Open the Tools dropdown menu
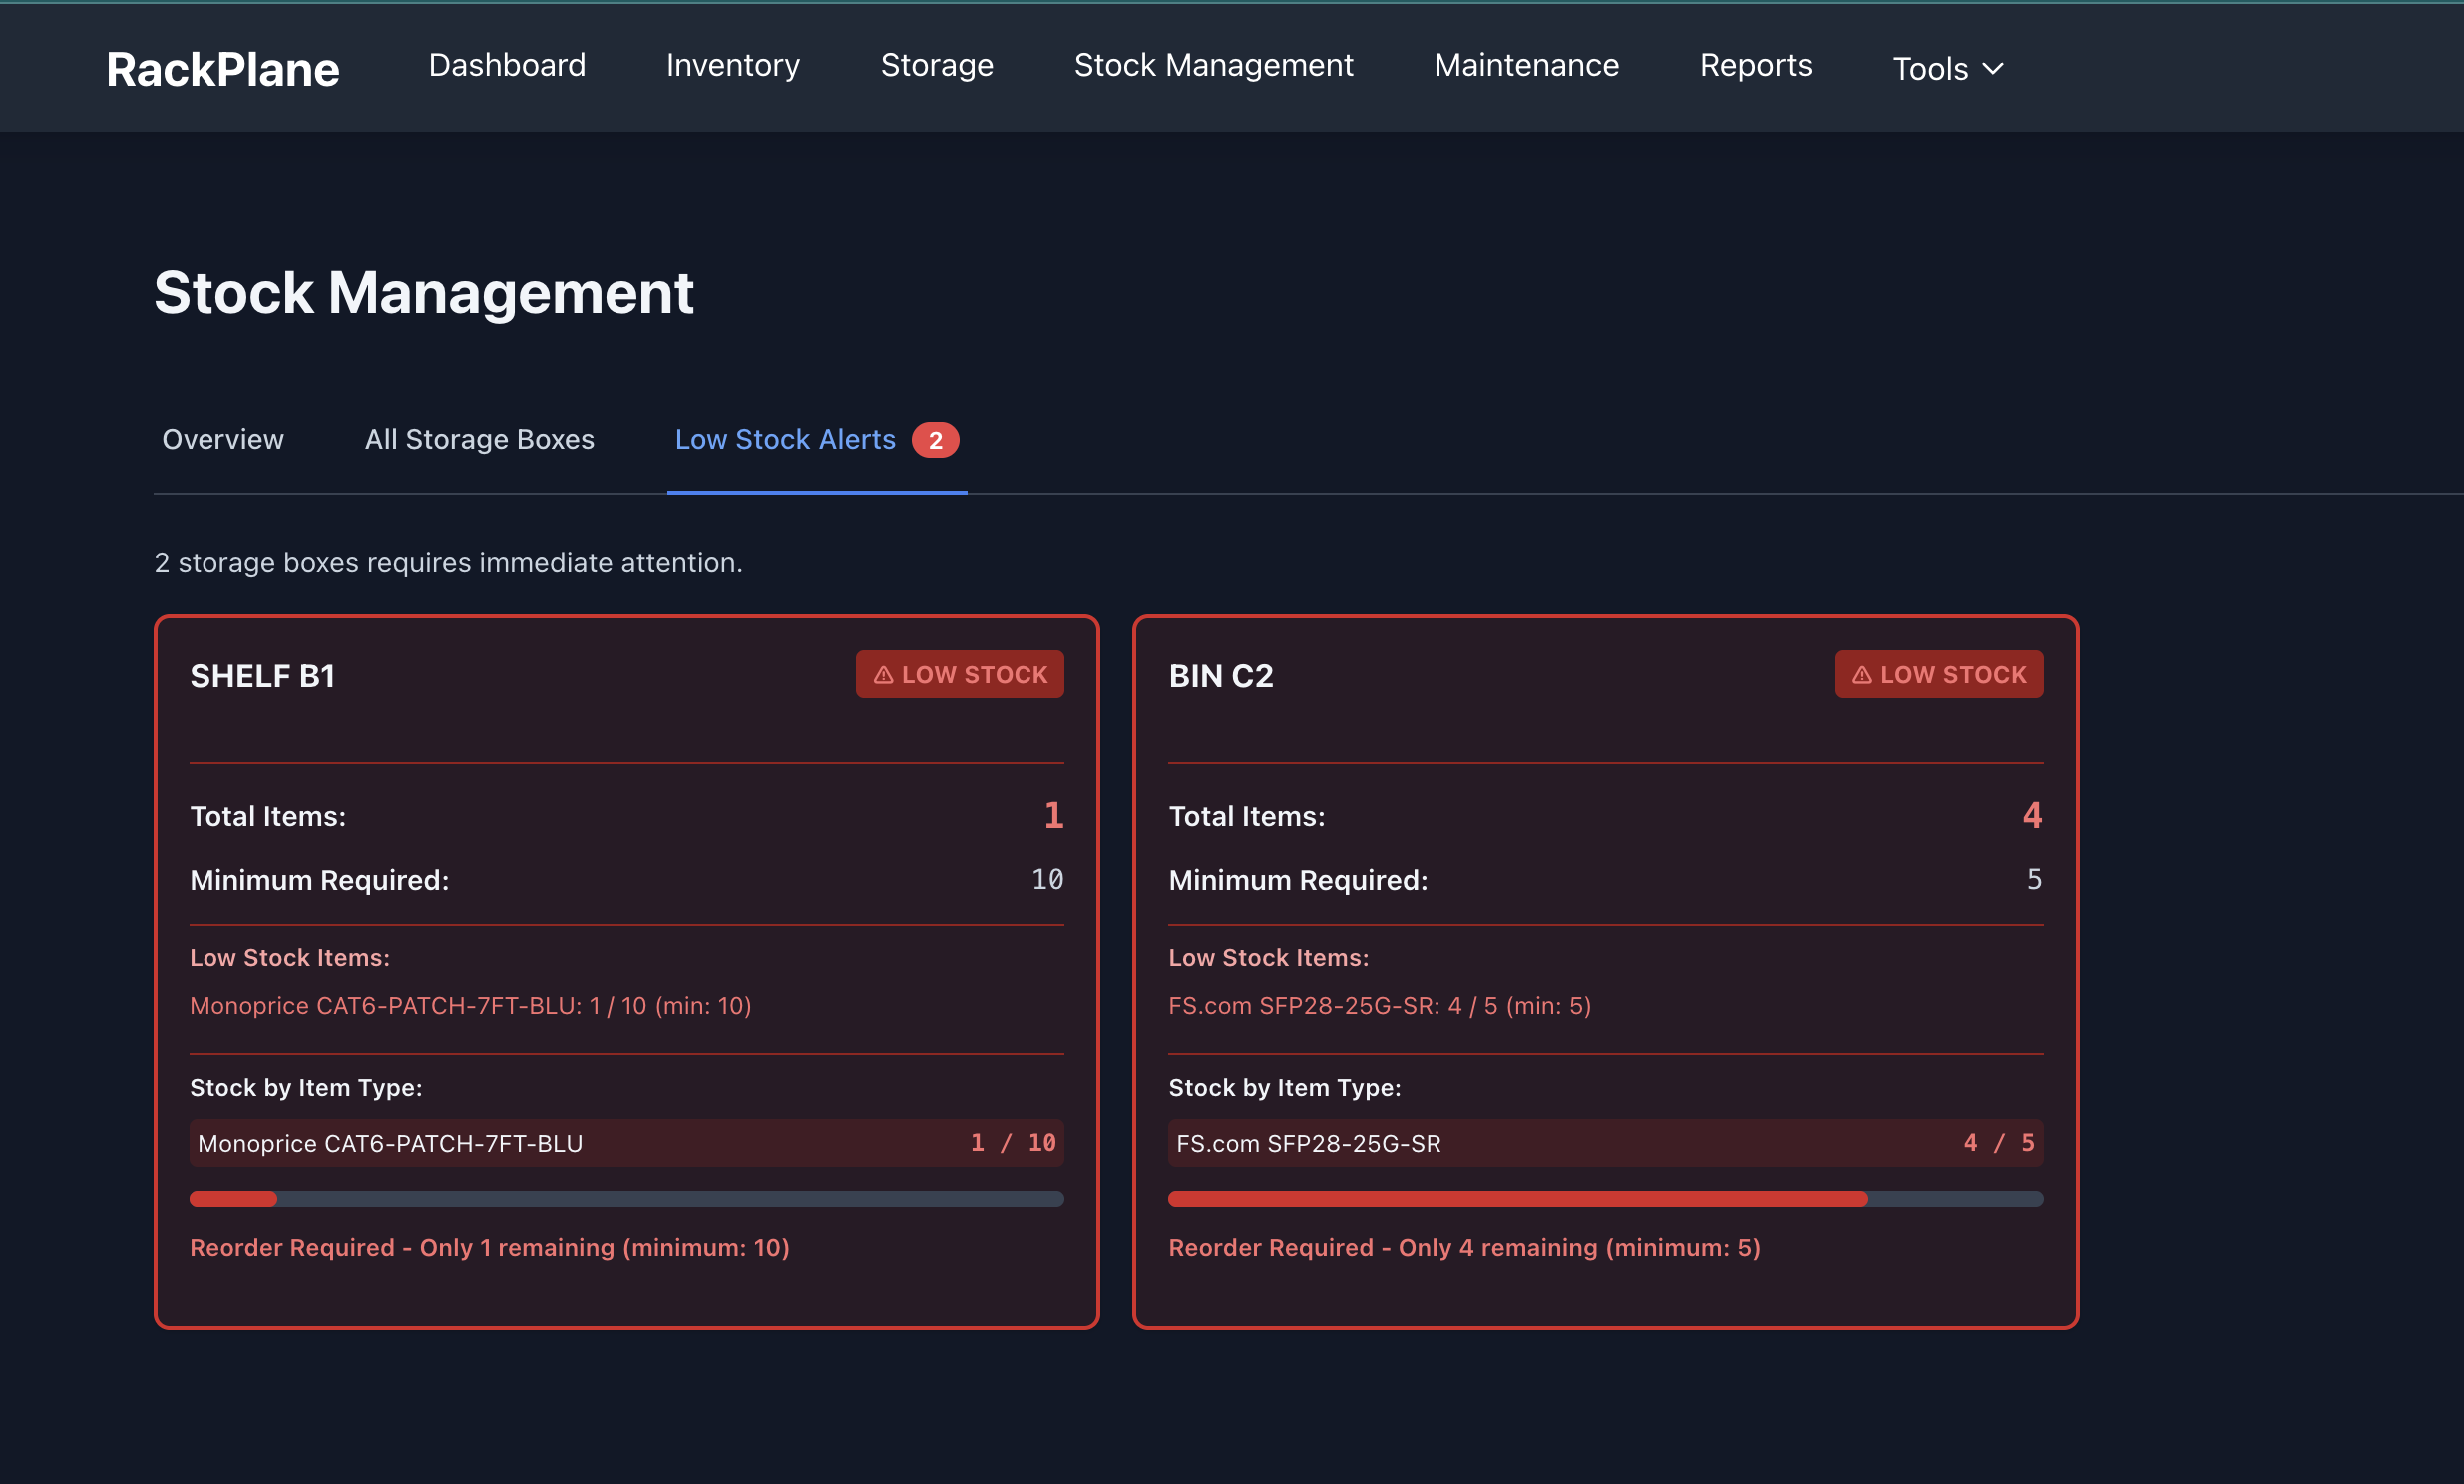The image size is (2464, 1484). (x=1945, y=68)
